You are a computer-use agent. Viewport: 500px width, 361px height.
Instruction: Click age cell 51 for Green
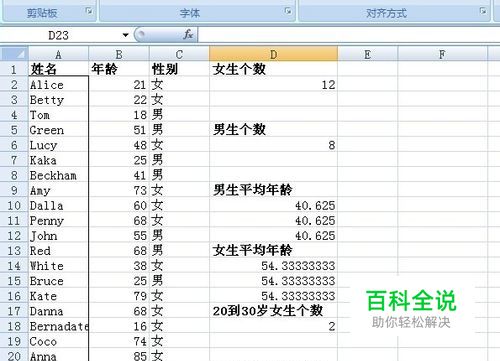[x=119, y=130]
